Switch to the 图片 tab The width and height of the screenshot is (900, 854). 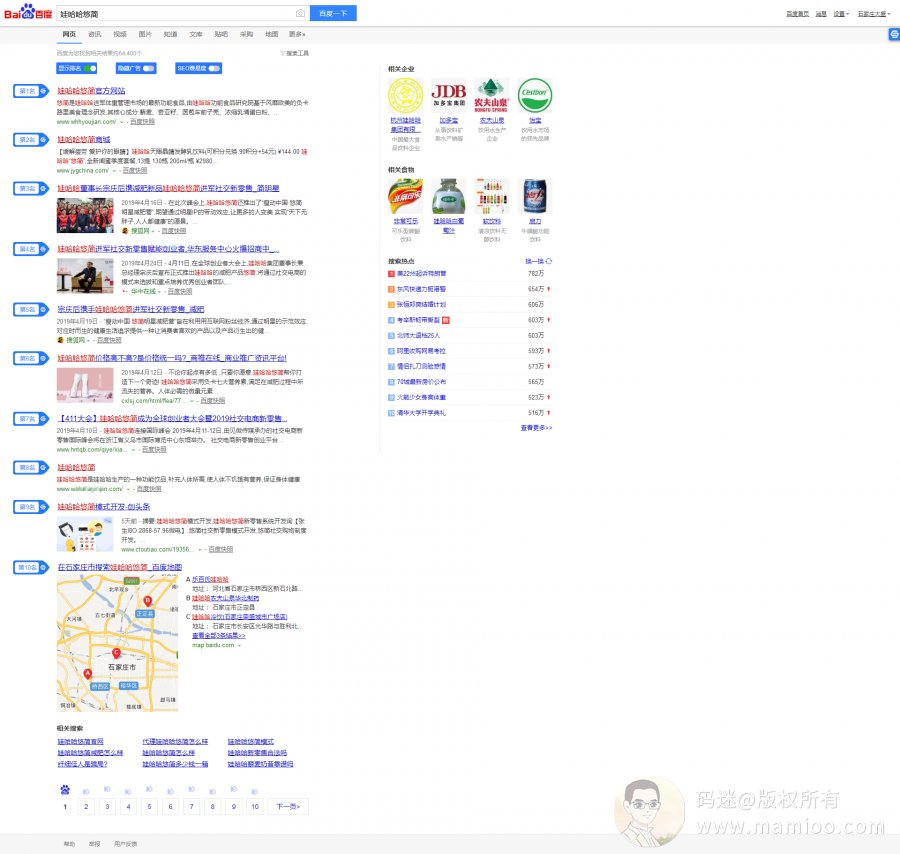tap(146, 34)
